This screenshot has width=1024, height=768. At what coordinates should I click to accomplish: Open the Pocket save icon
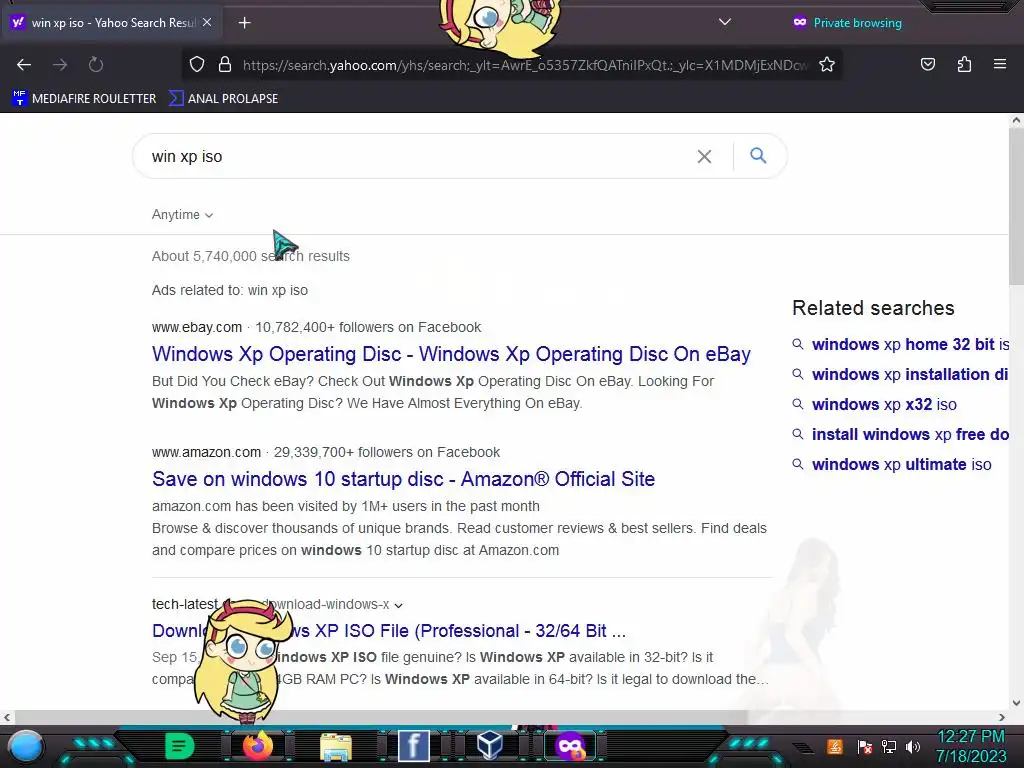click(927, 64)
